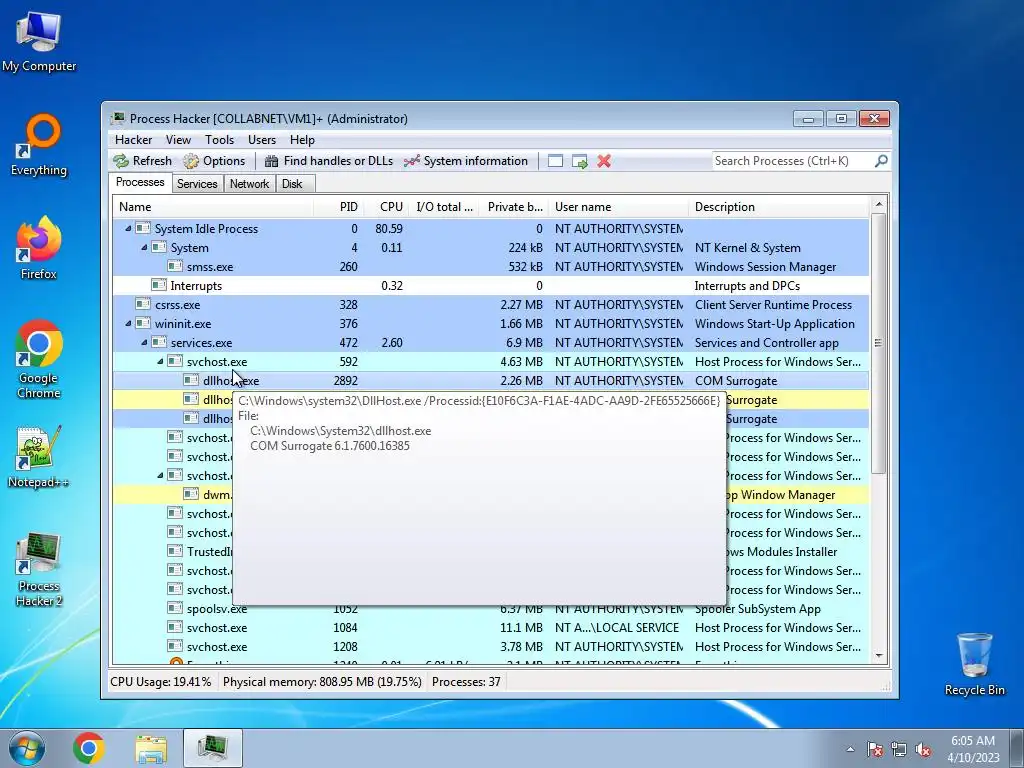The image size is (1024, 768).
Task: Click the 'Client Server Runtime Process' description
Action: point(773,304)
